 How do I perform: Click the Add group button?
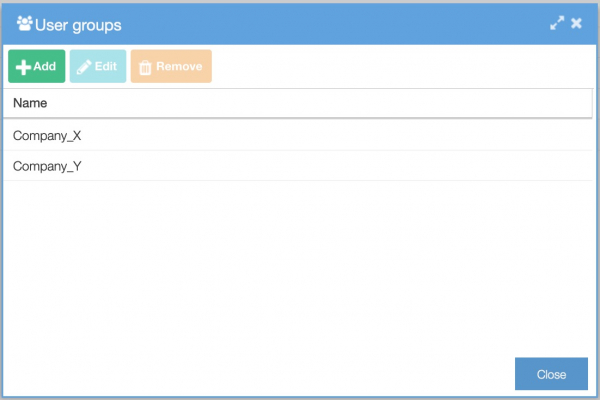coord(37,66)
